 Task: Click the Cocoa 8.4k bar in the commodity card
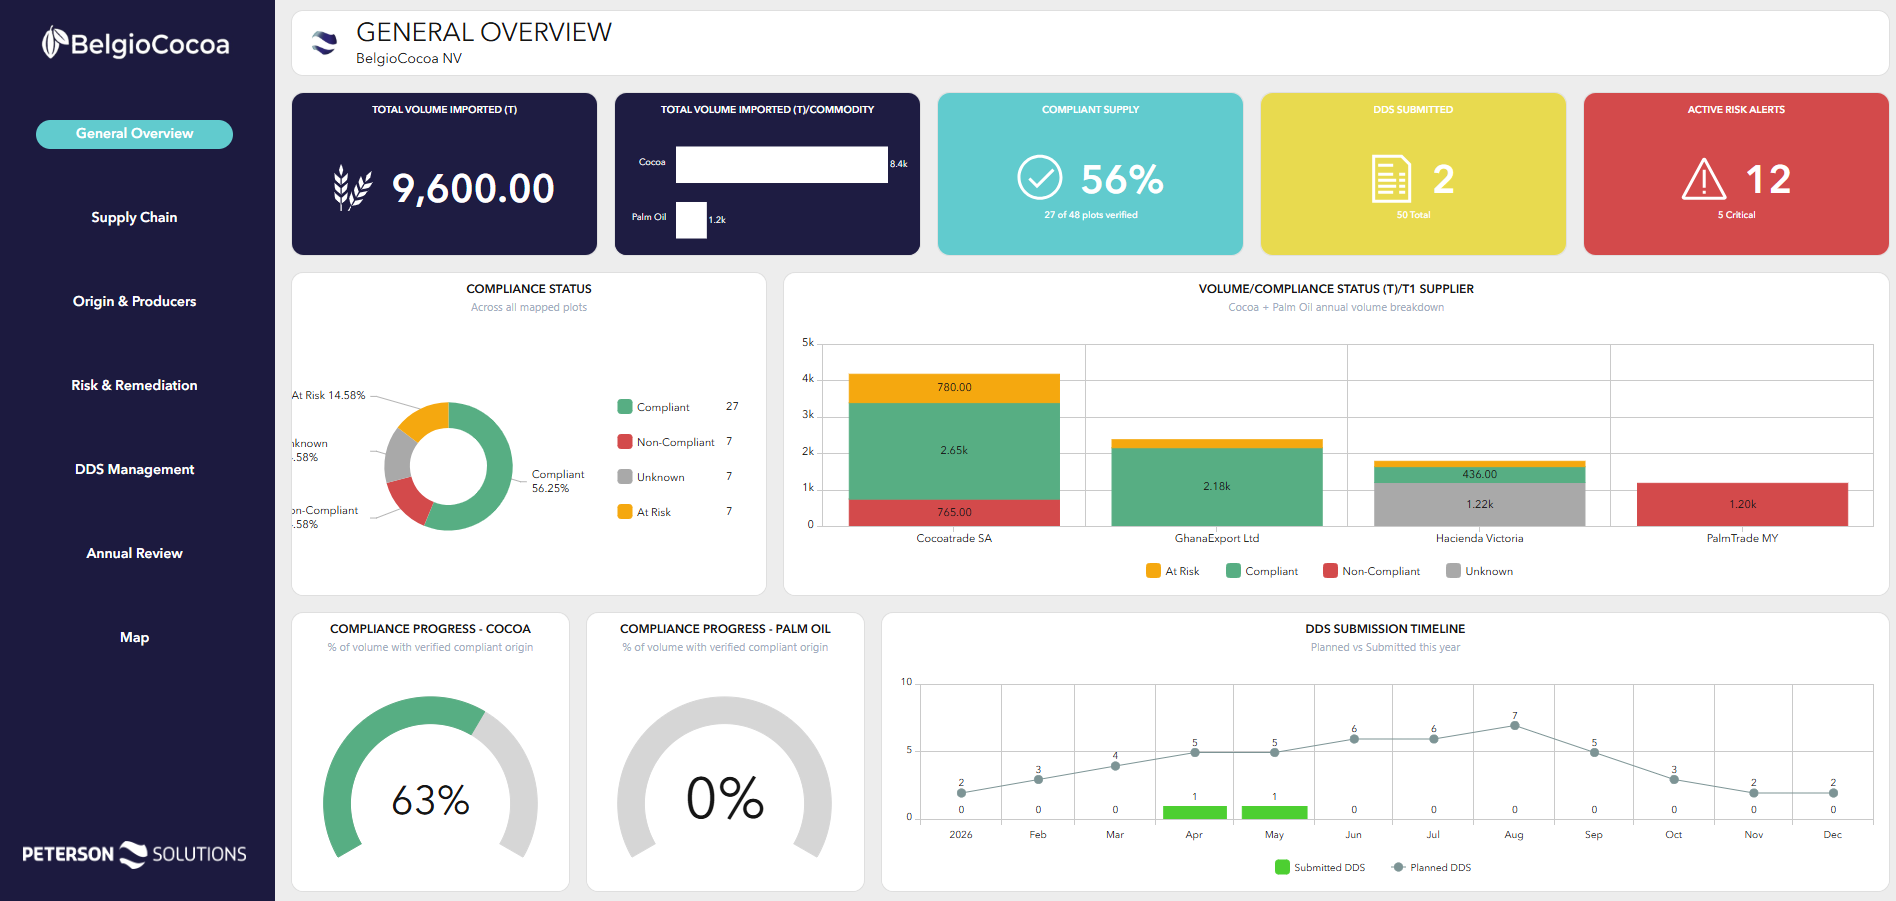click(782, 164)
